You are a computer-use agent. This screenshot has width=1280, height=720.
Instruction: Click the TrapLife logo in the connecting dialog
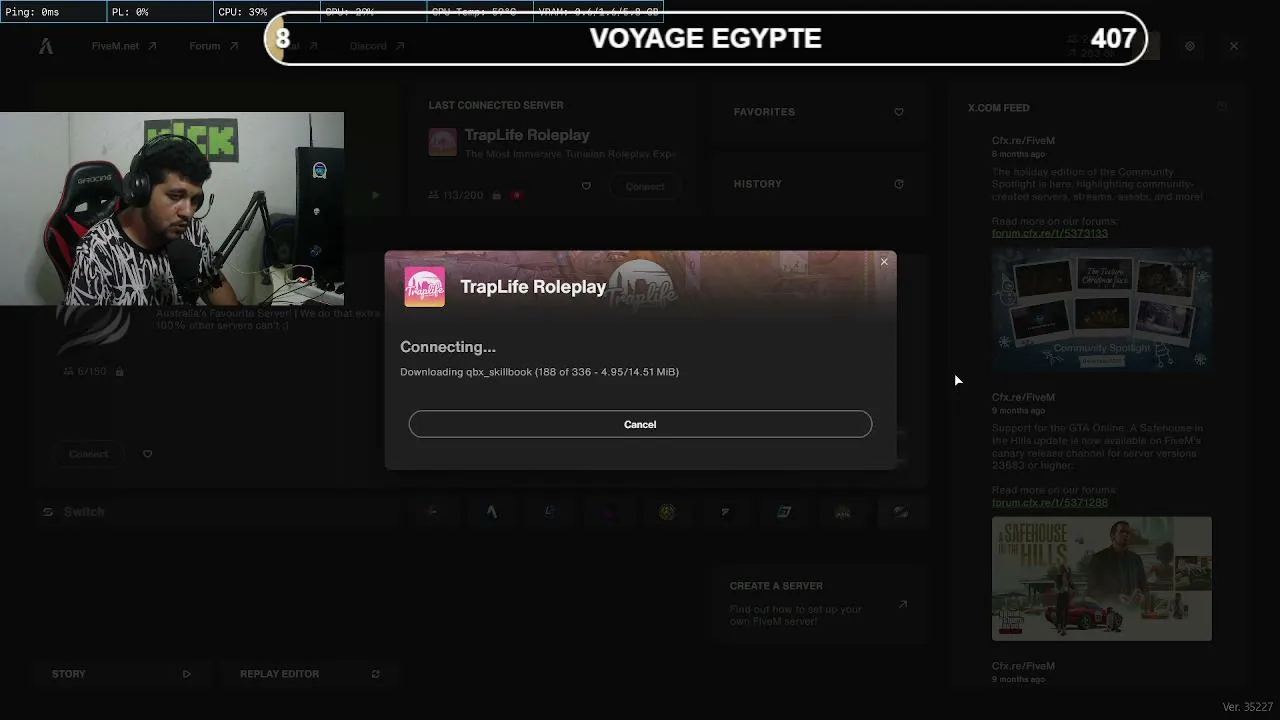pyautogui.click(x=425, y=287)
